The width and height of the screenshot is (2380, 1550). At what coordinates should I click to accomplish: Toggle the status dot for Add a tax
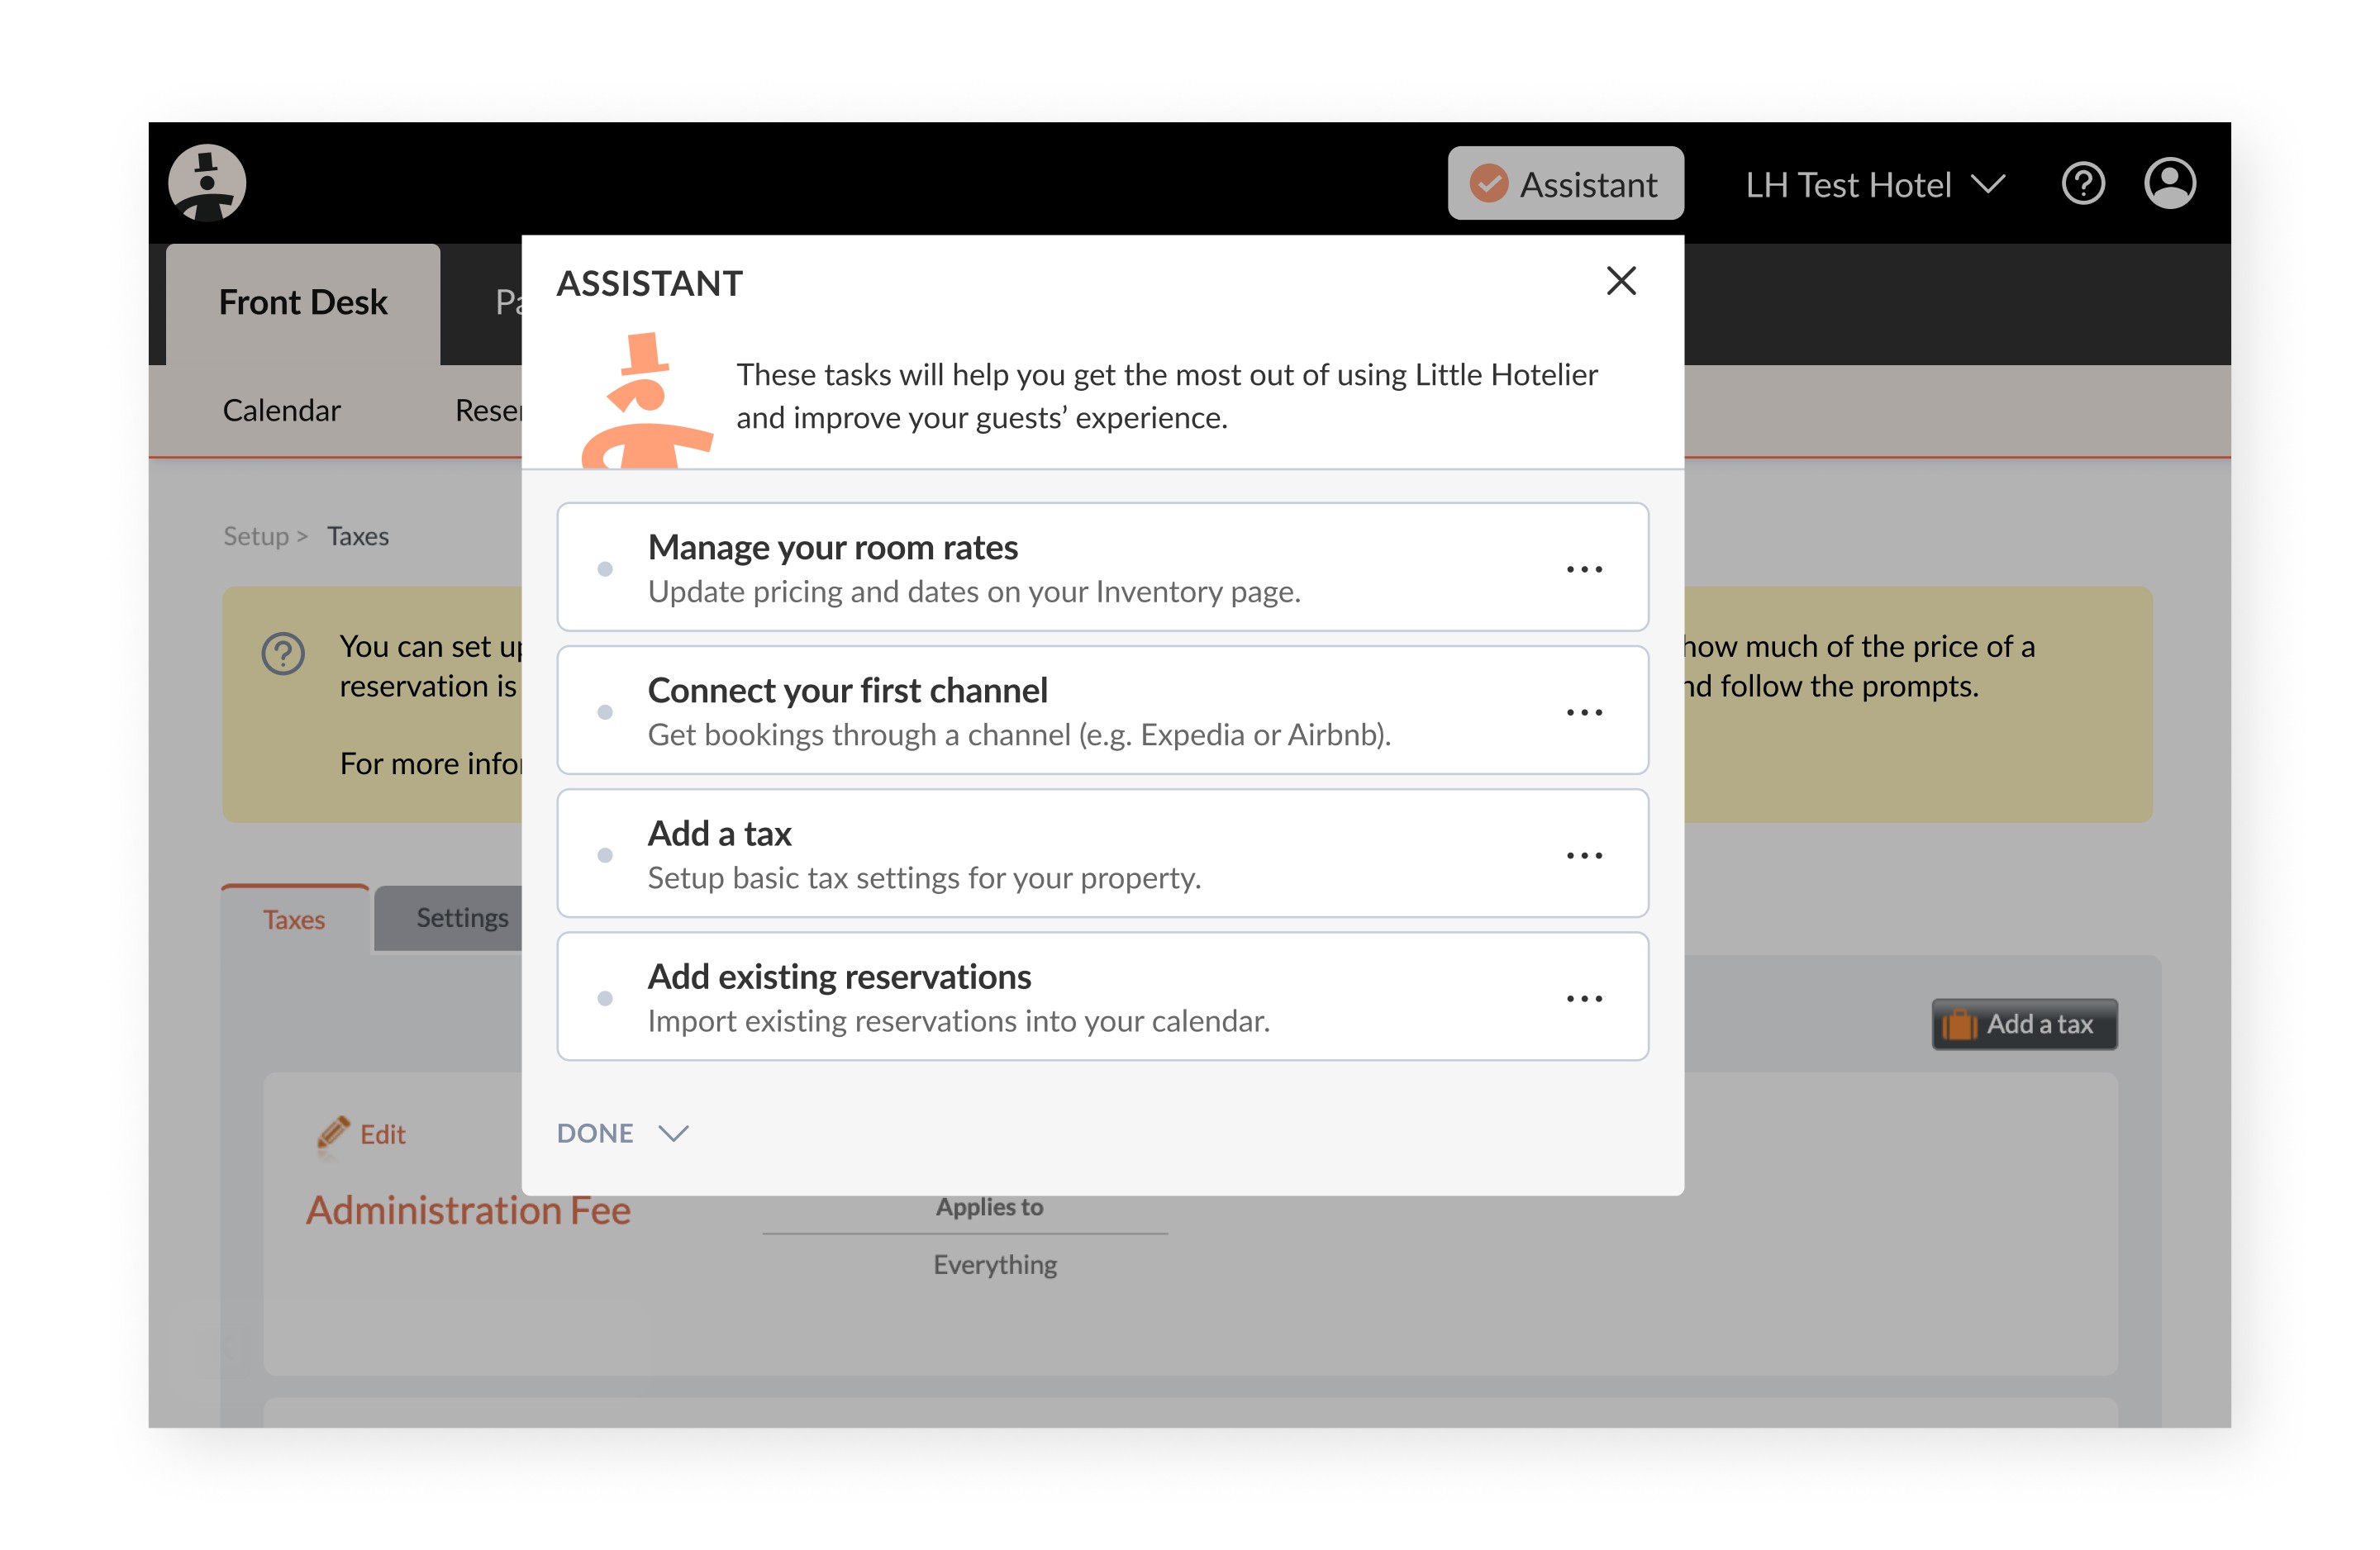[x=605, y=855]
